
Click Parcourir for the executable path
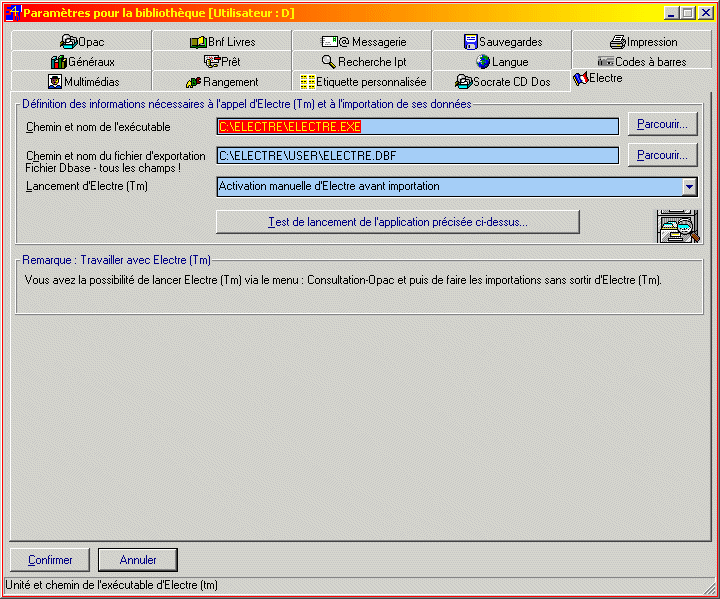(663, 124)
